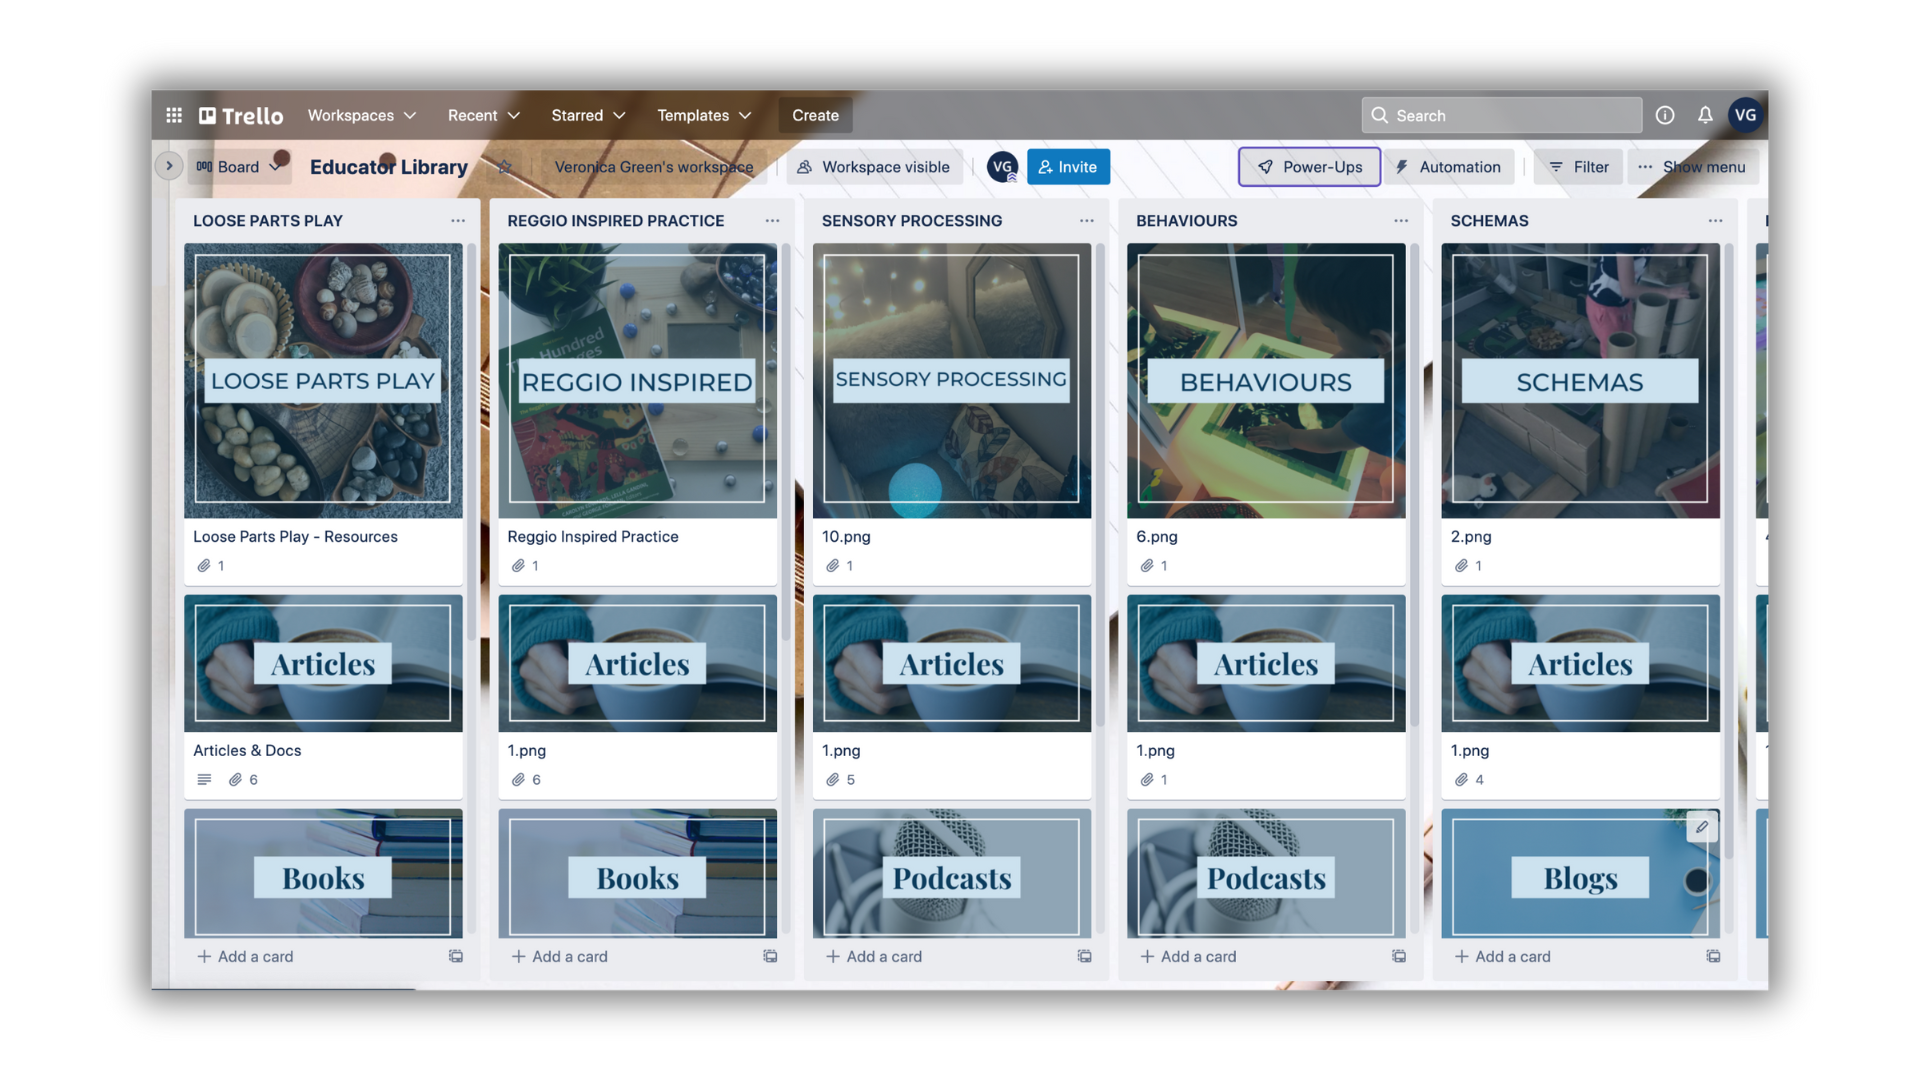Click the VG account avatar in header

1745,115
